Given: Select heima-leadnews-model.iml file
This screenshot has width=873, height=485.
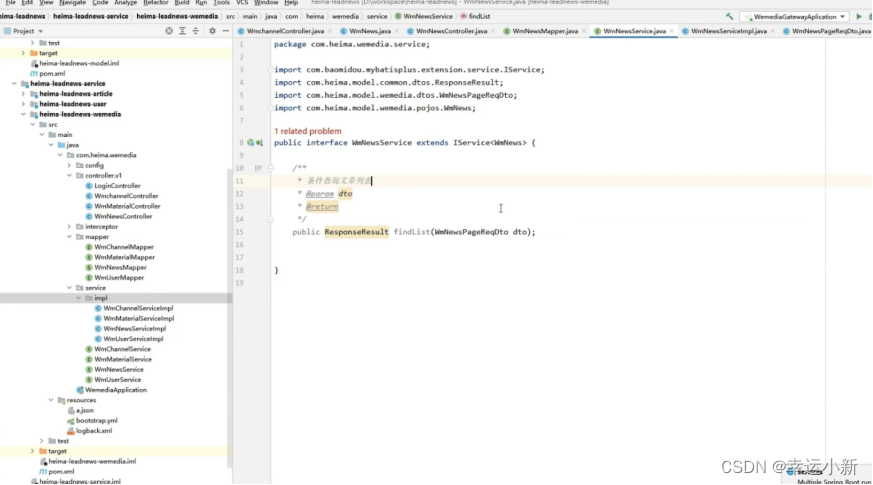Looking at the screenshot, I should (79, 63).
